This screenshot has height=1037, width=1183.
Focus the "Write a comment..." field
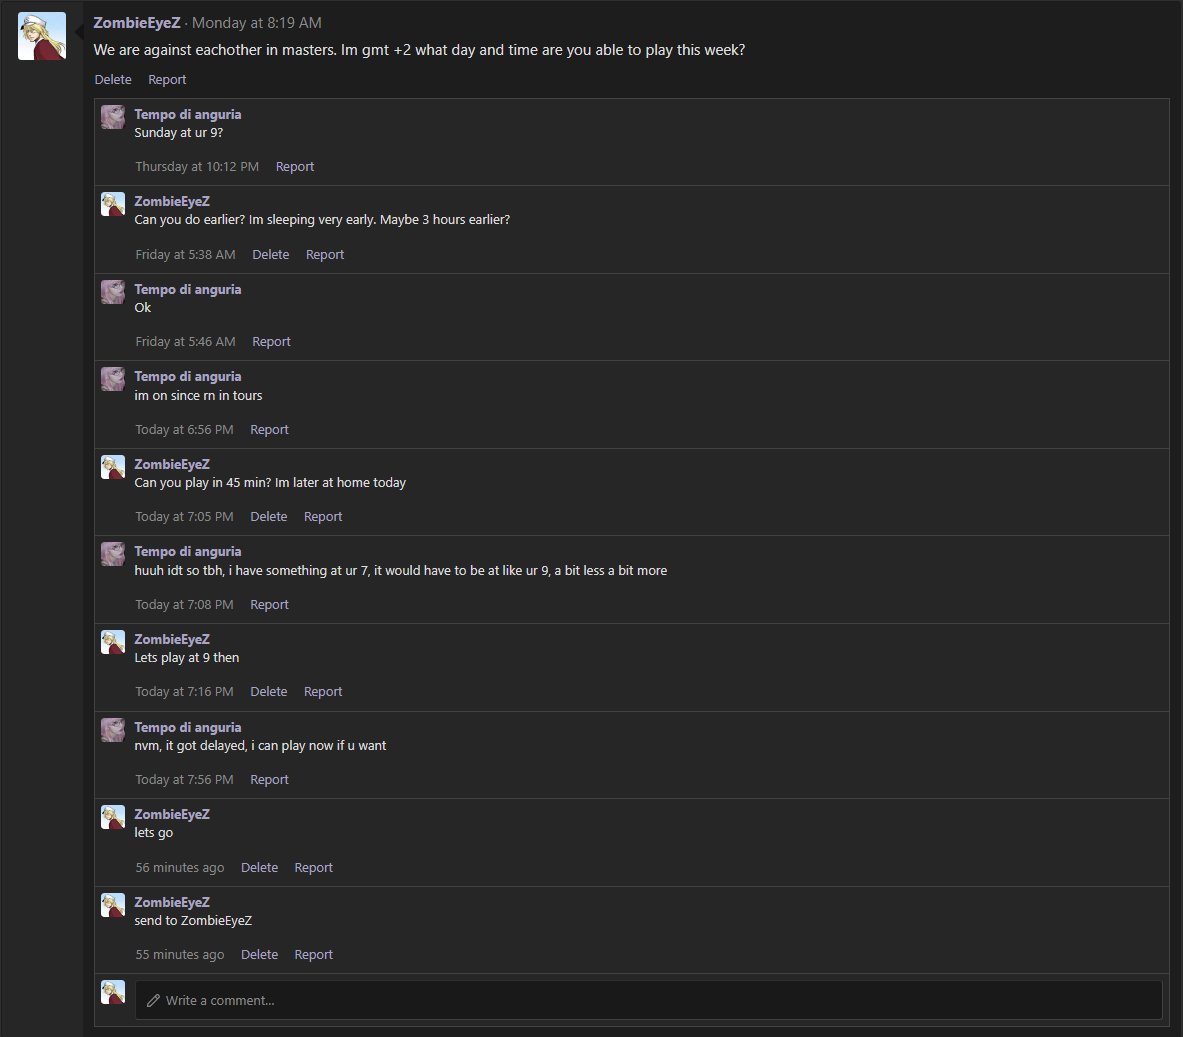coord(649,1000)
